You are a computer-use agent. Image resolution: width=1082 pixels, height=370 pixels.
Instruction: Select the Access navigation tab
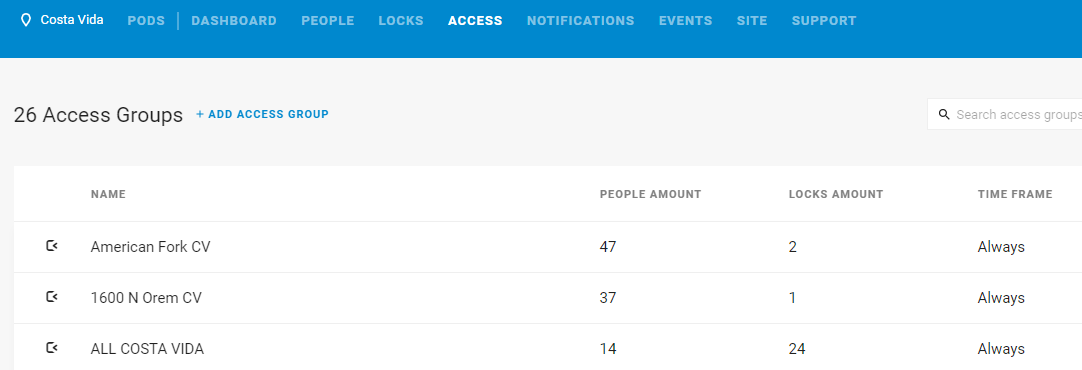[475, 21]
